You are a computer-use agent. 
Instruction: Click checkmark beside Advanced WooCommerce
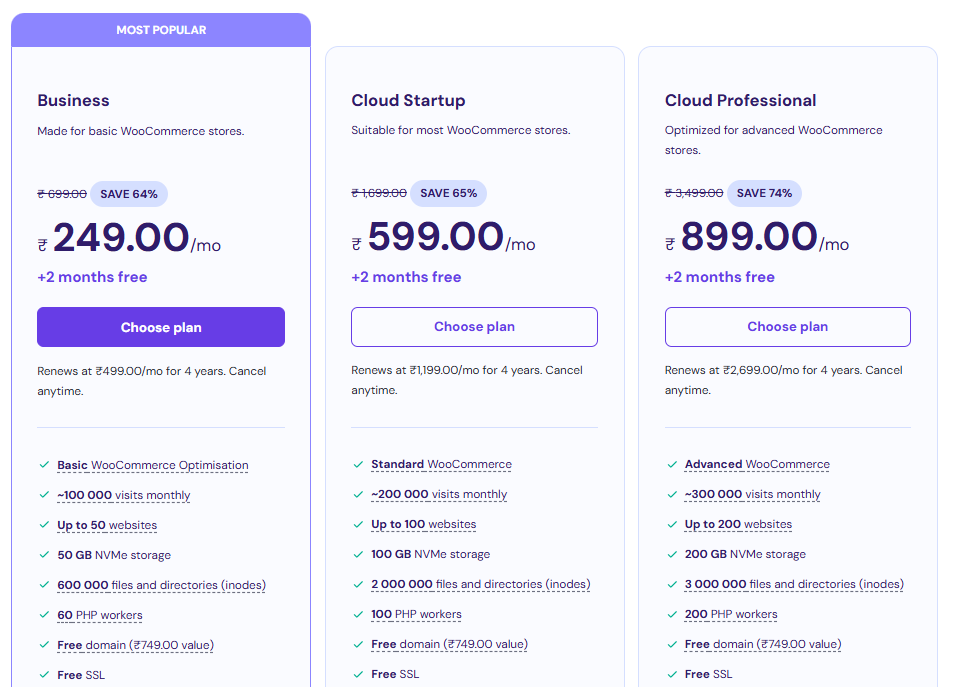tap(672, 464)
